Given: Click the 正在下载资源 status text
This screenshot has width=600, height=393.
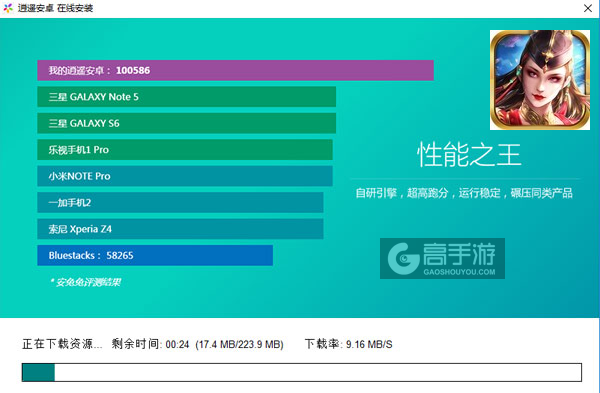Looking at the screenshot, I should coord(62,344).
